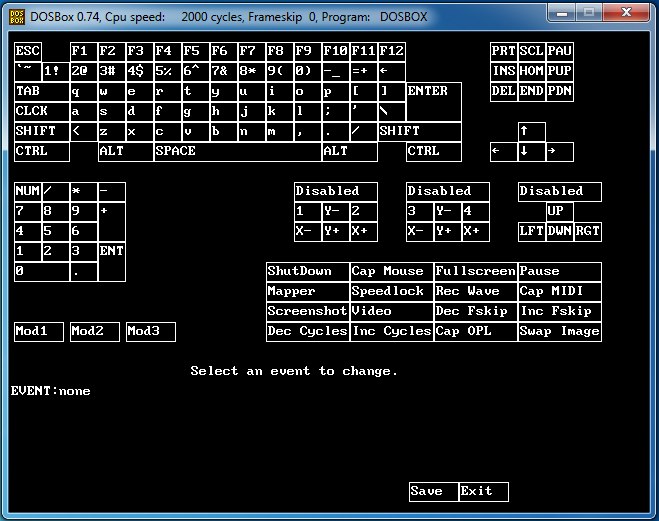Select the PUP page up key
Viewport: 659px width, 521px height.
(x=560, y=71)
